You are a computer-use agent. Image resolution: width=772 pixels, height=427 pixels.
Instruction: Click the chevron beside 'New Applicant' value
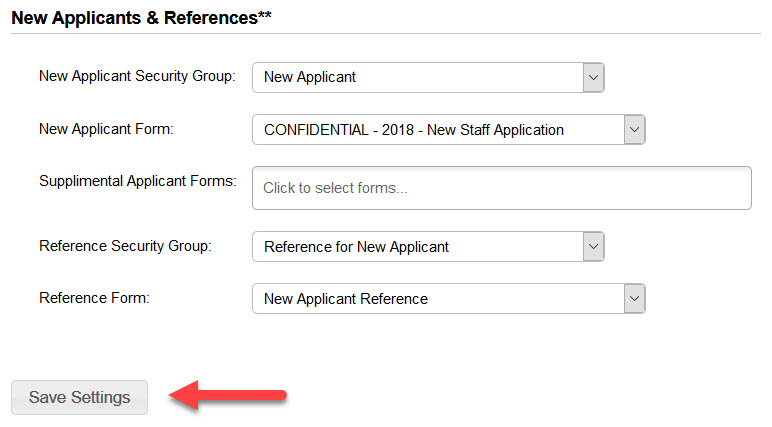point(593,77)
